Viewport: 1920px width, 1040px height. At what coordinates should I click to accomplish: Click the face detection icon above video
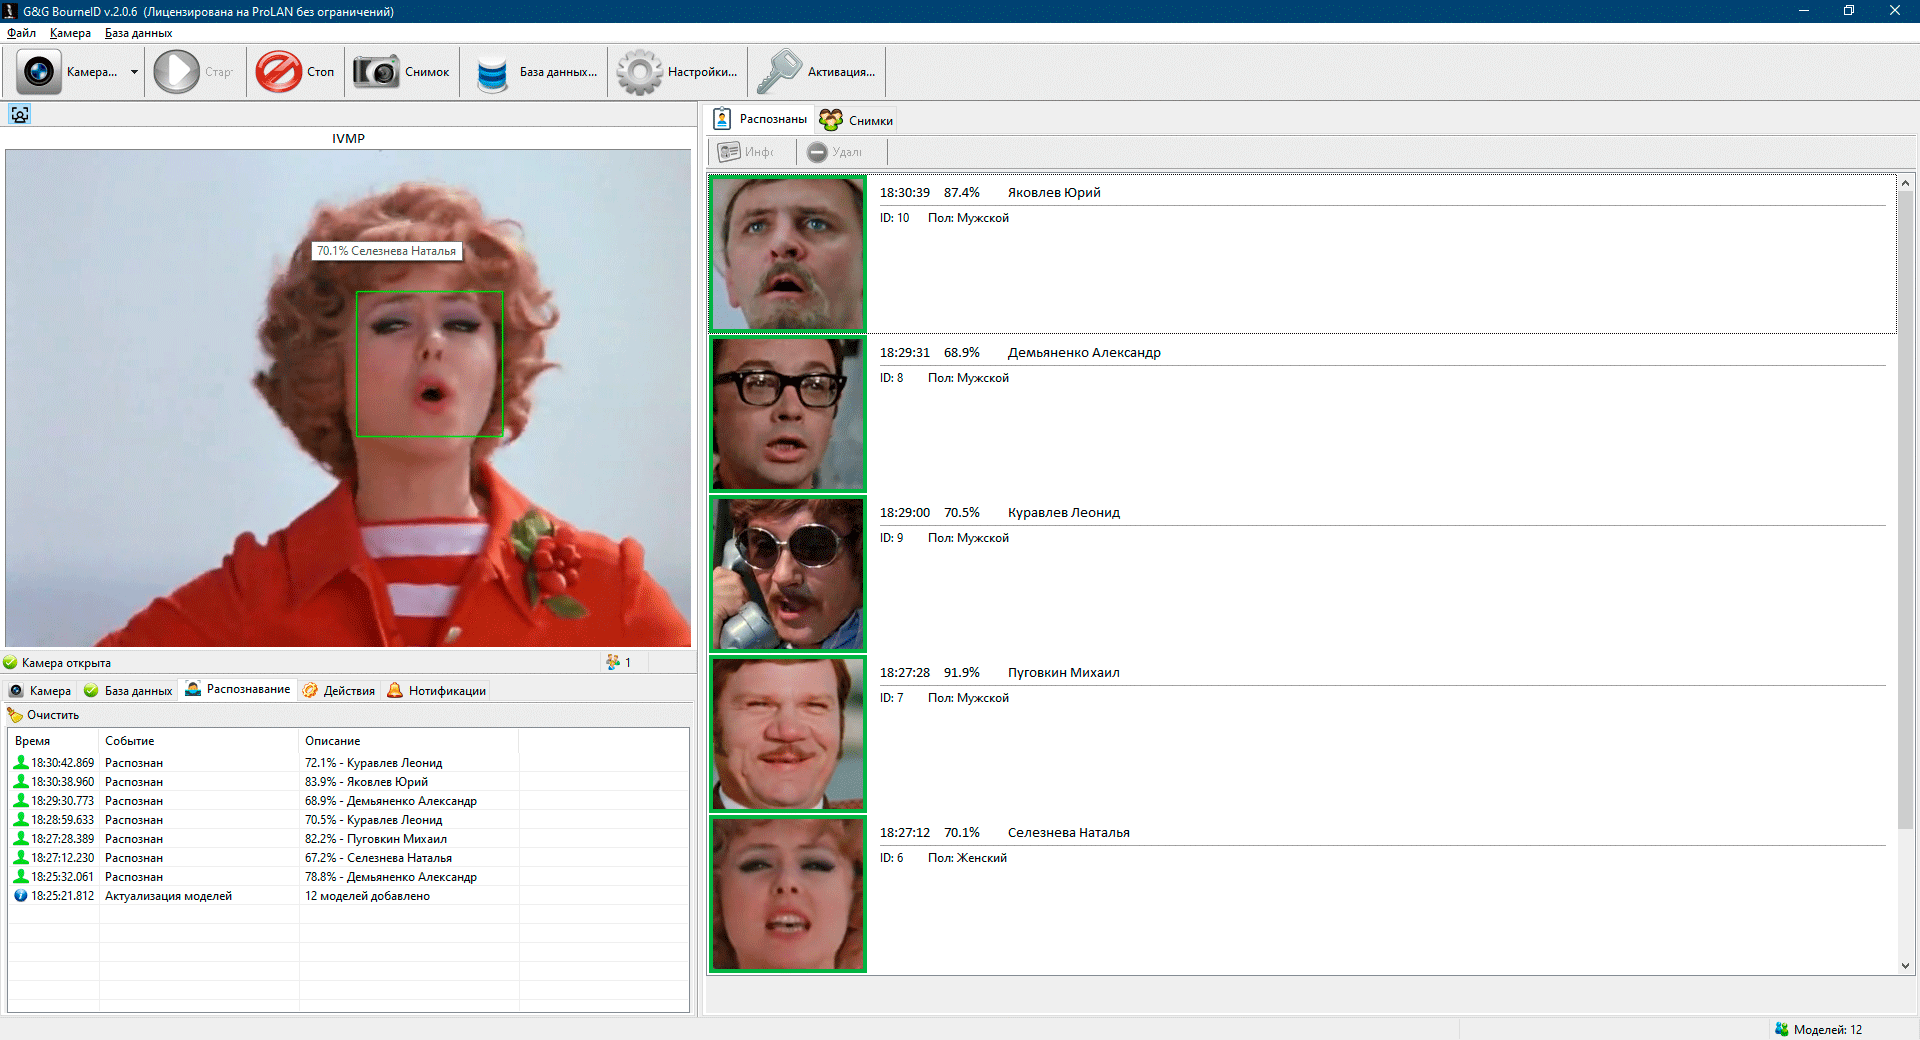pos(20,115)
